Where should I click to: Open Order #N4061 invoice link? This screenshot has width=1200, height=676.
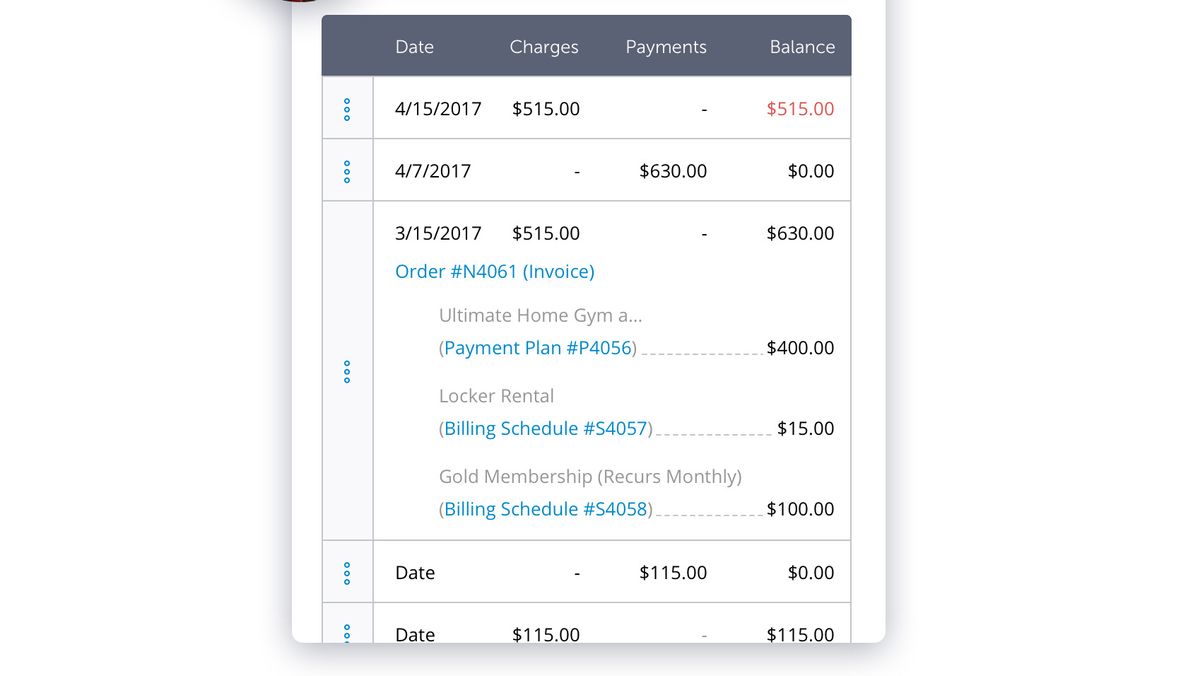pos(494,271)
